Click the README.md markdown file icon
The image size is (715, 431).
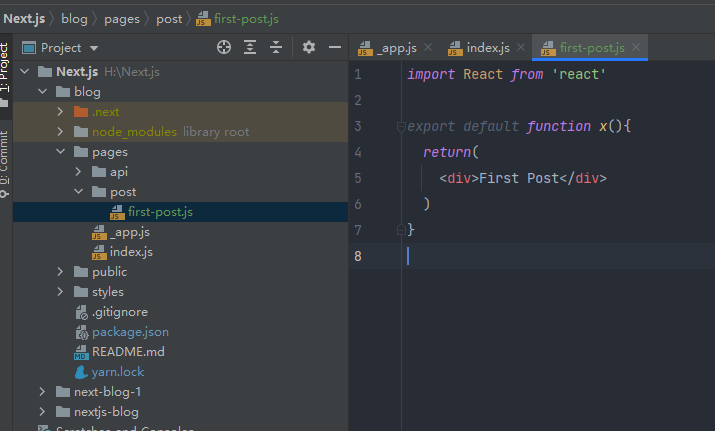[x=81, y=352]
